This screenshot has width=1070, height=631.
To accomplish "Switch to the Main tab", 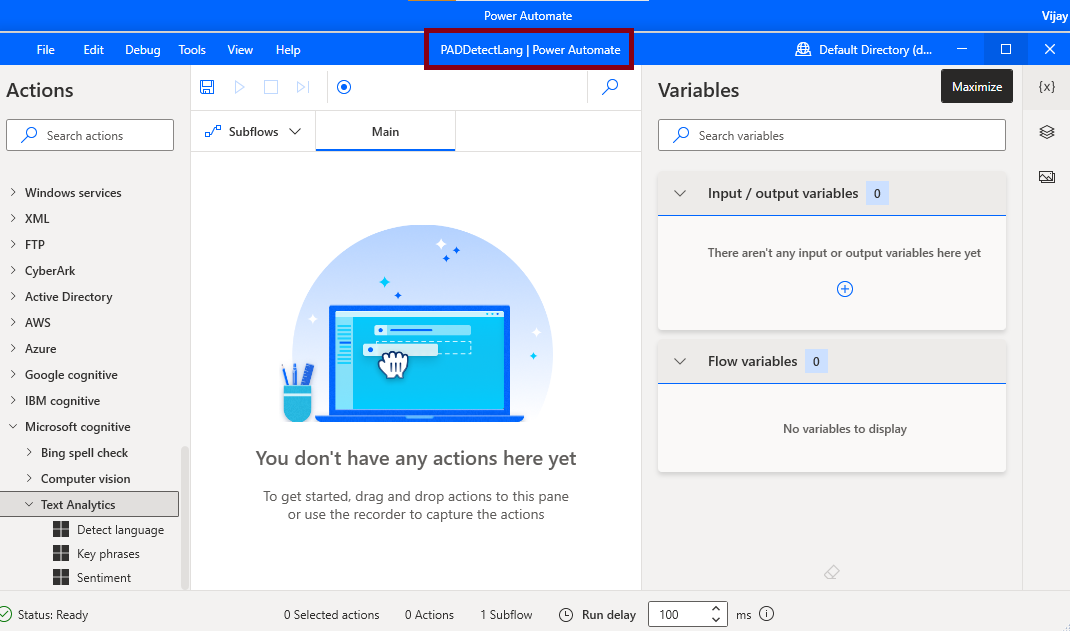I will click(385, 131).
